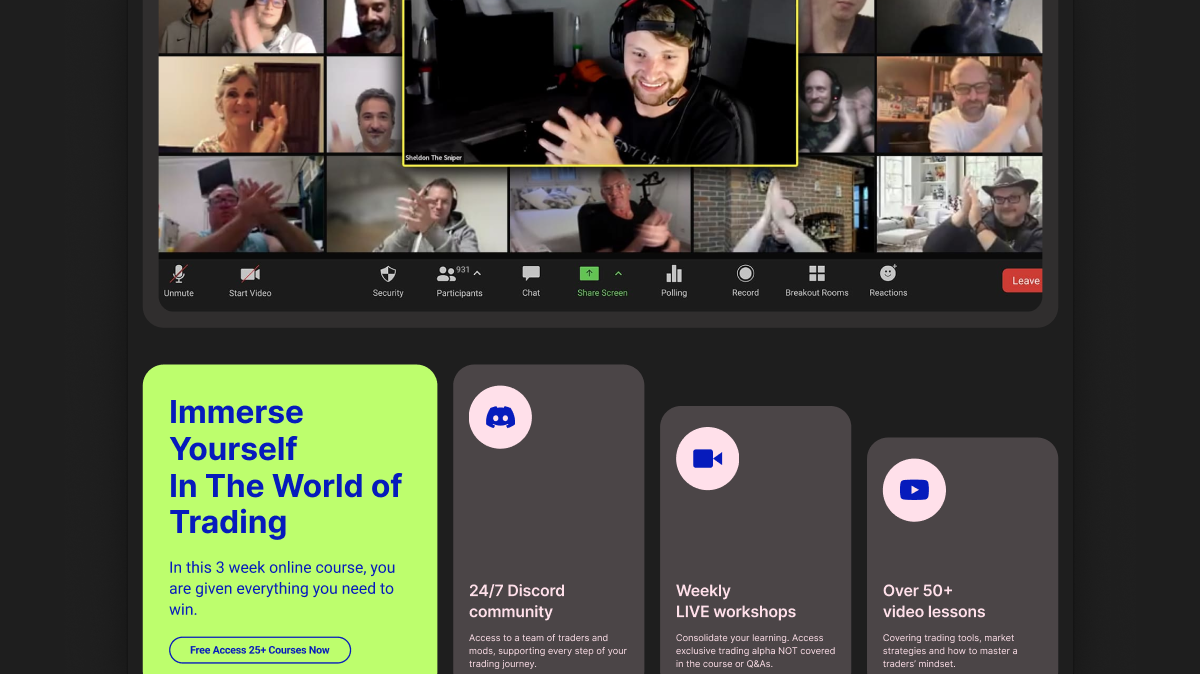Open the Chat bubble icon

[x=531, y=274]
